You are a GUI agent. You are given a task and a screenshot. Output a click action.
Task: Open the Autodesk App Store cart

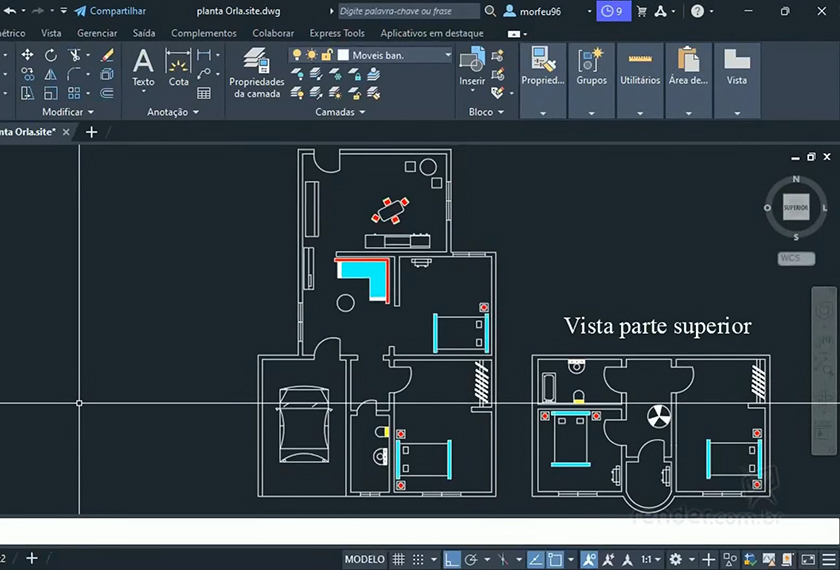tap(642, 11)
